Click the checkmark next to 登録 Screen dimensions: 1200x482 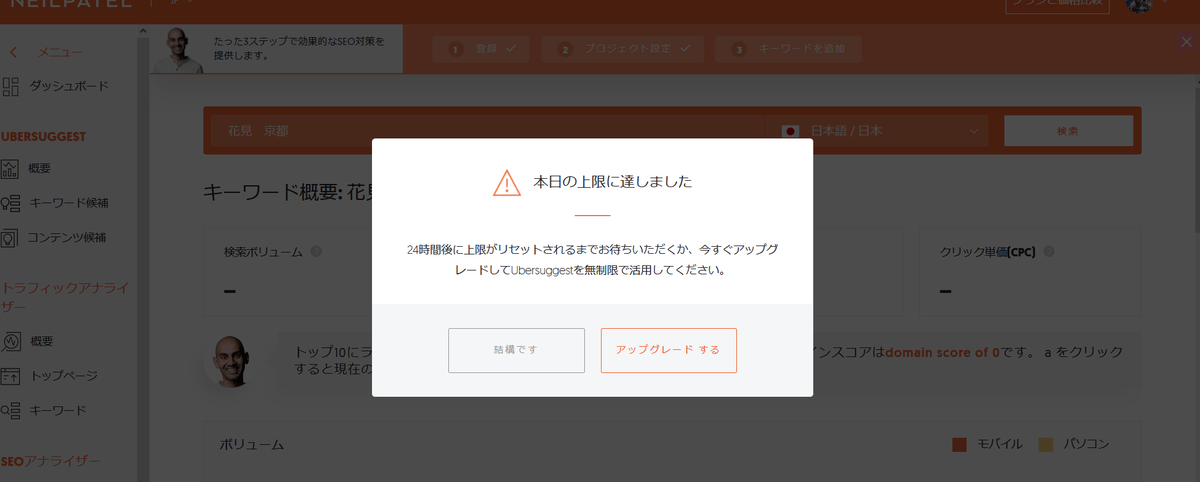point(511,48)
